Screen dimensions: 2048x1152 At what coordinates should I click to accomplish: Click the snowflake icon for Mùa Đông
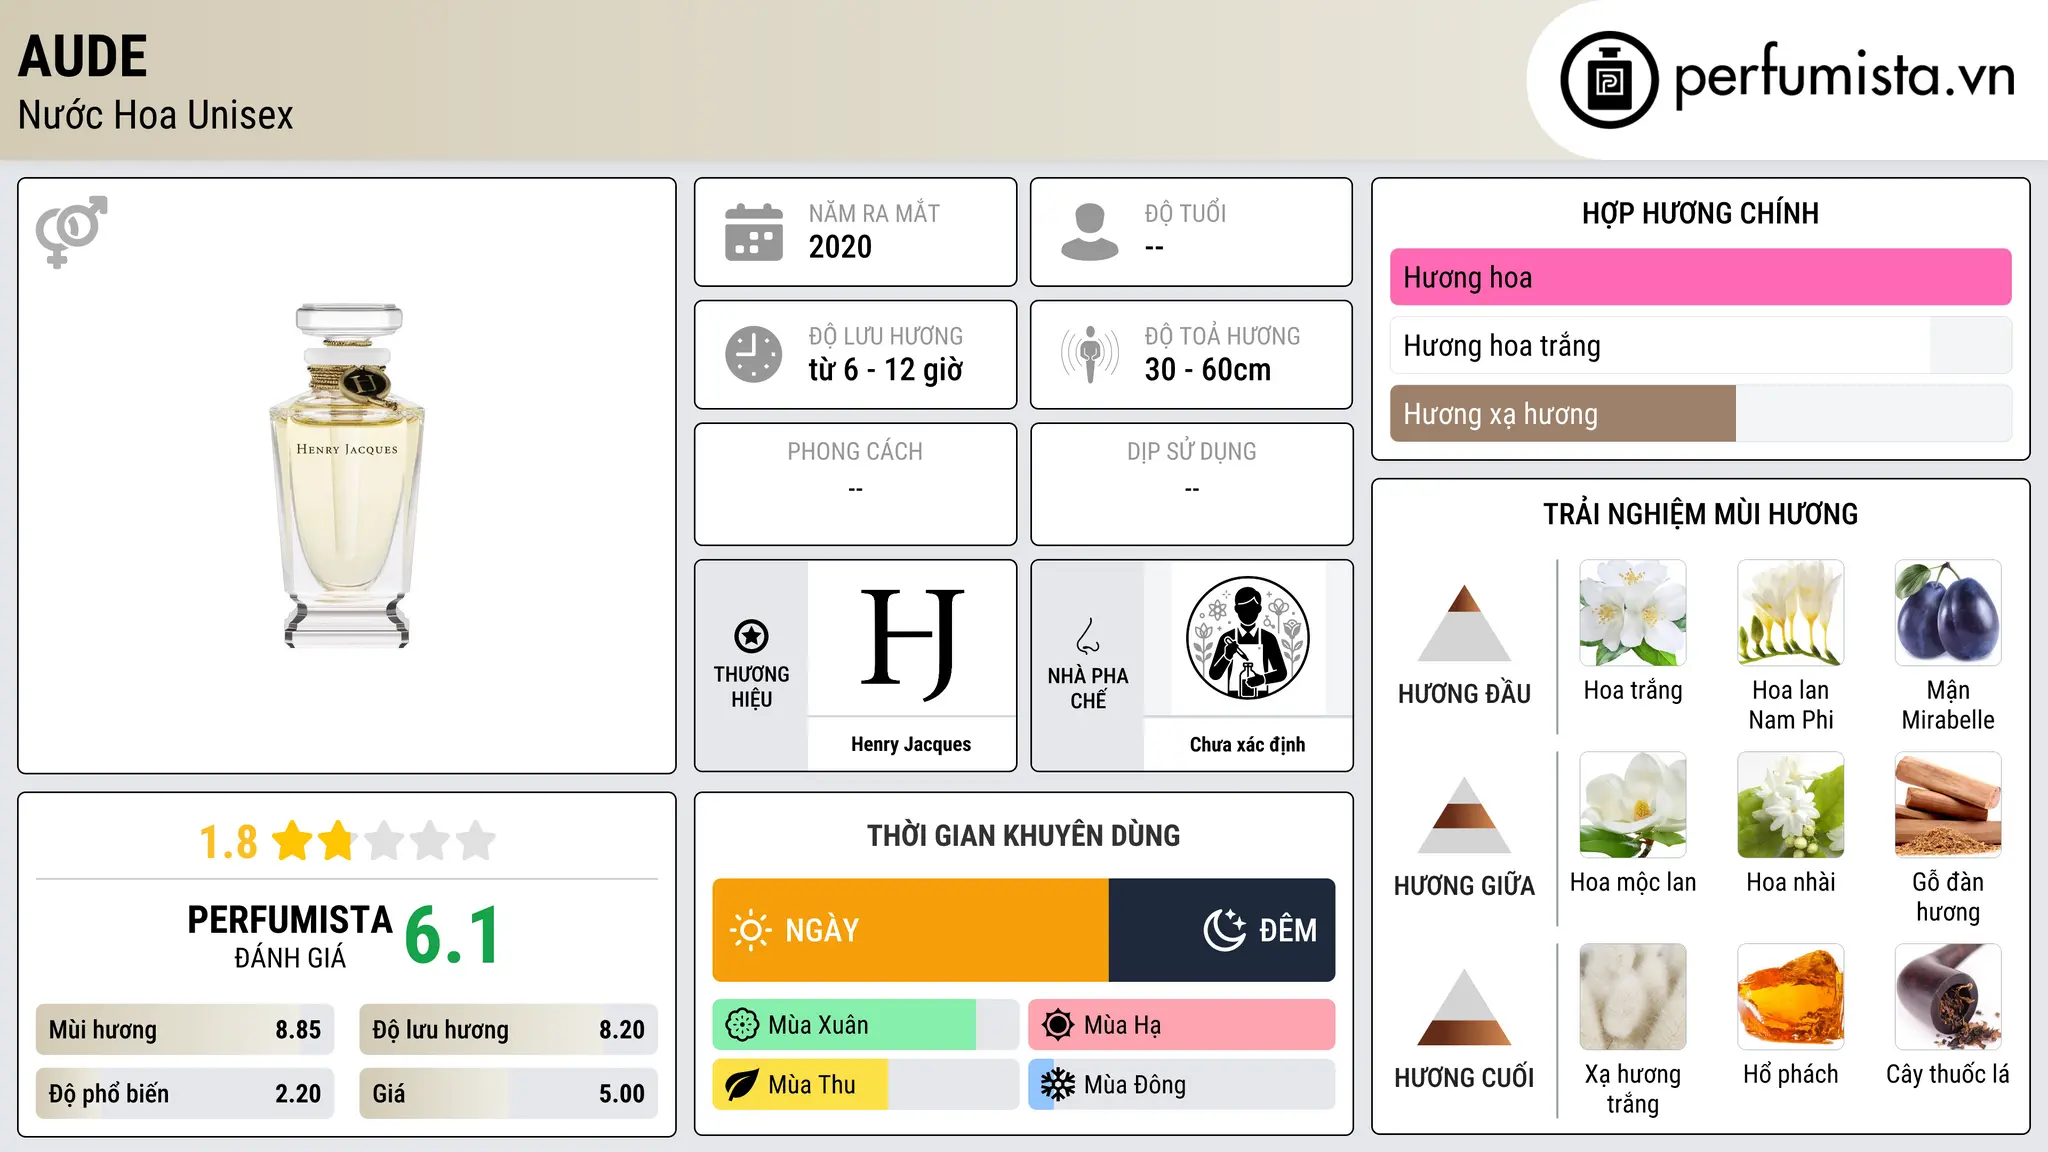click(1058, 1085)
